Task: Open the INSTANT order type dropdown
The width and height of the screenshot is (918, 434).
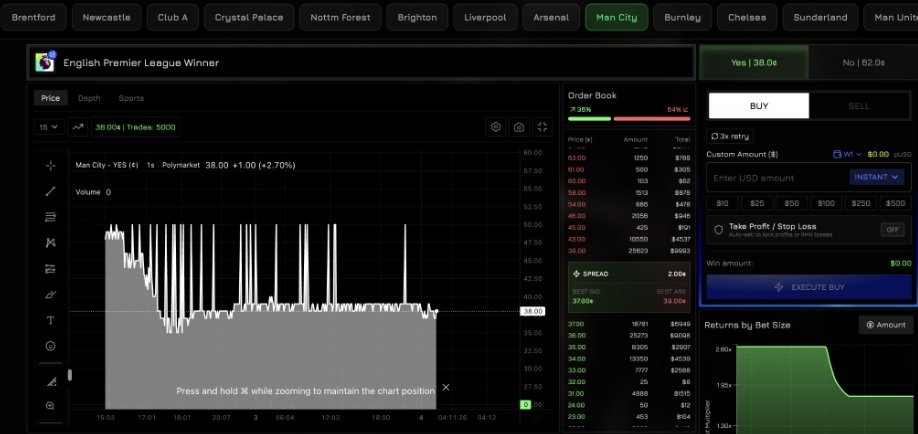Action: tap(876, 177)
